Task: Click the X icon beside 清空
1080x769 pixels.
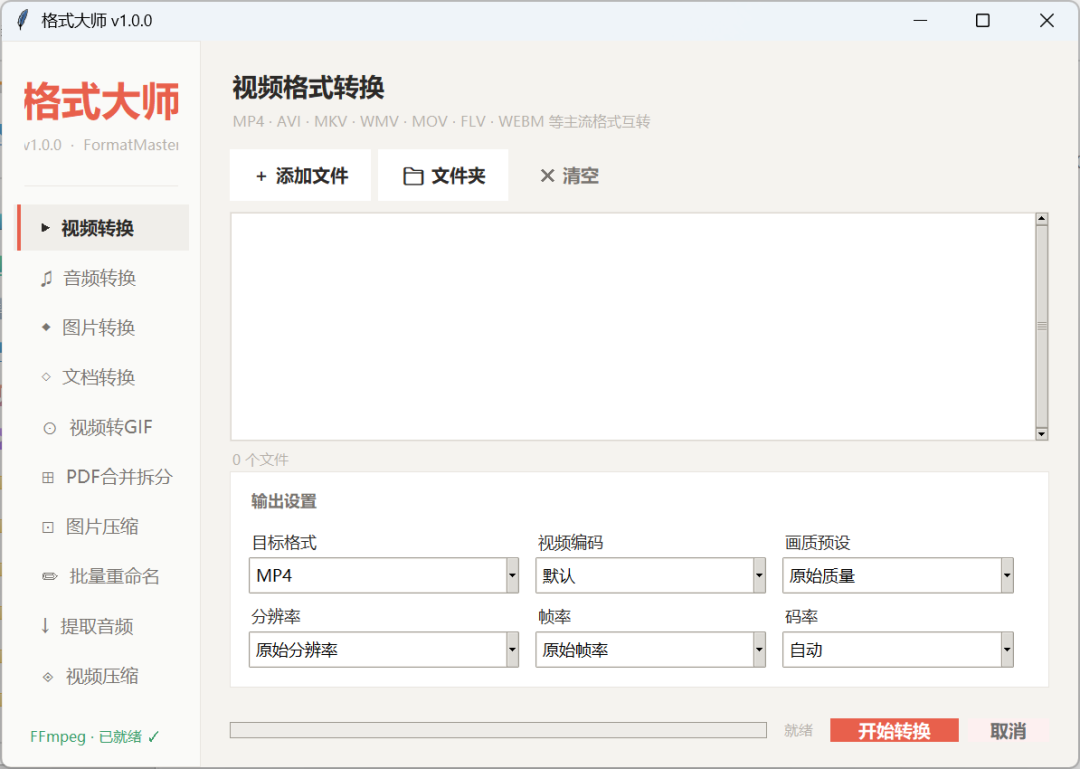Action: pos(547,176)
